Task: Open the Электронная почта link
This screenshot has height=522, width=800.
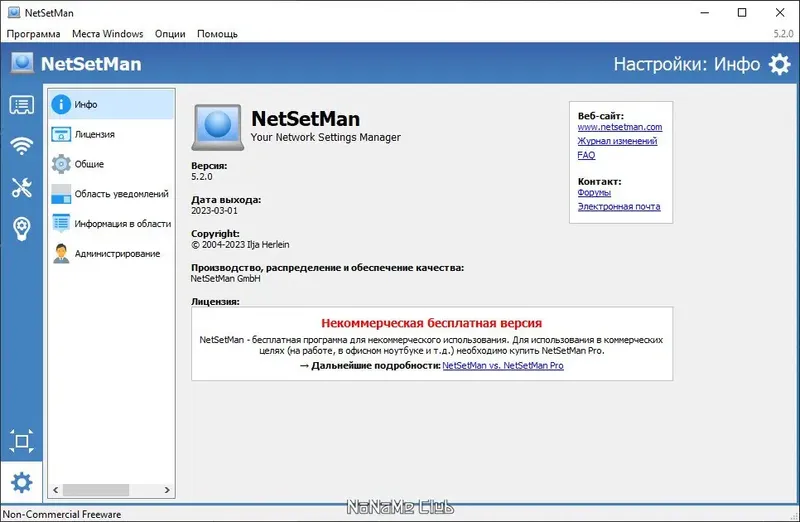Action: click(619, 206)
